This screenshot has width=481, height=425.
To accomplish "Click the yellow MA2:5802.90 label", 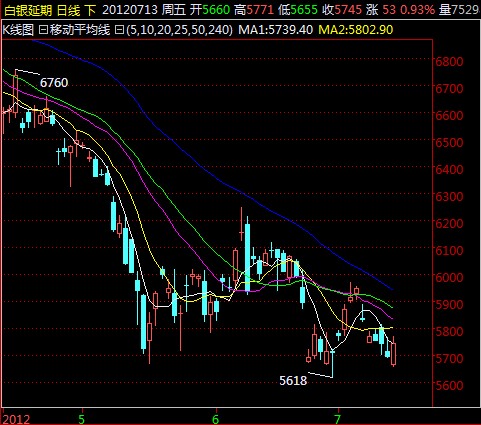I will tap(356, 30).
